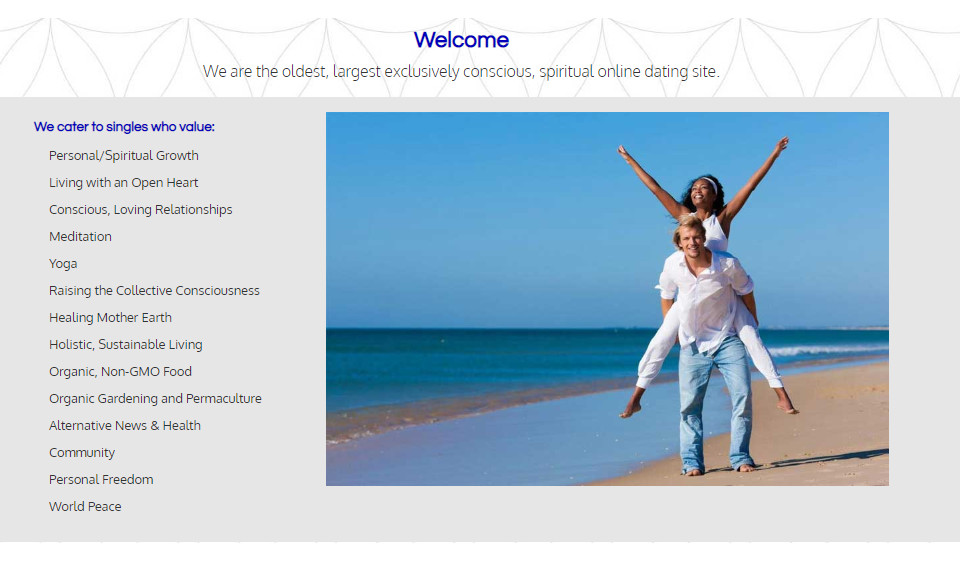Choose Organic, Non-GMO Food item
Image resolution: width=960 pixels, height=561 pixels.
(120, 372)
